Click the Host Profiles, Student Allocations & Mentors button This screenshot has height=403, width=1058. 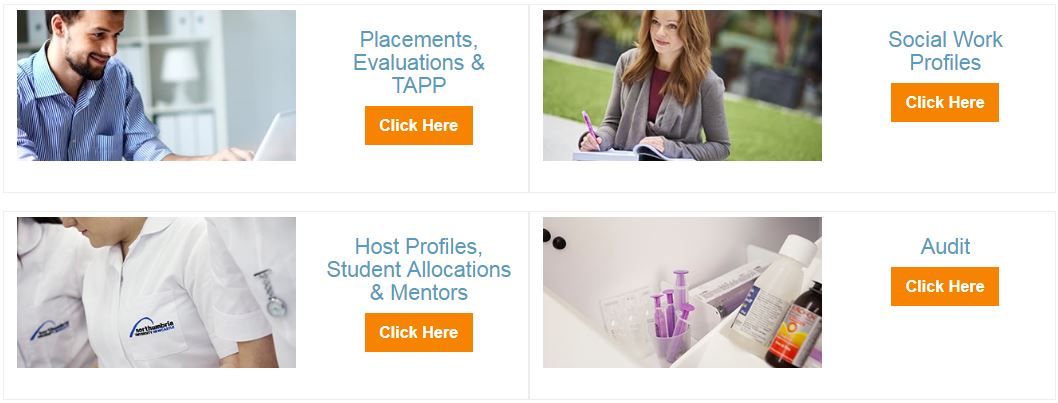[418, 332]
